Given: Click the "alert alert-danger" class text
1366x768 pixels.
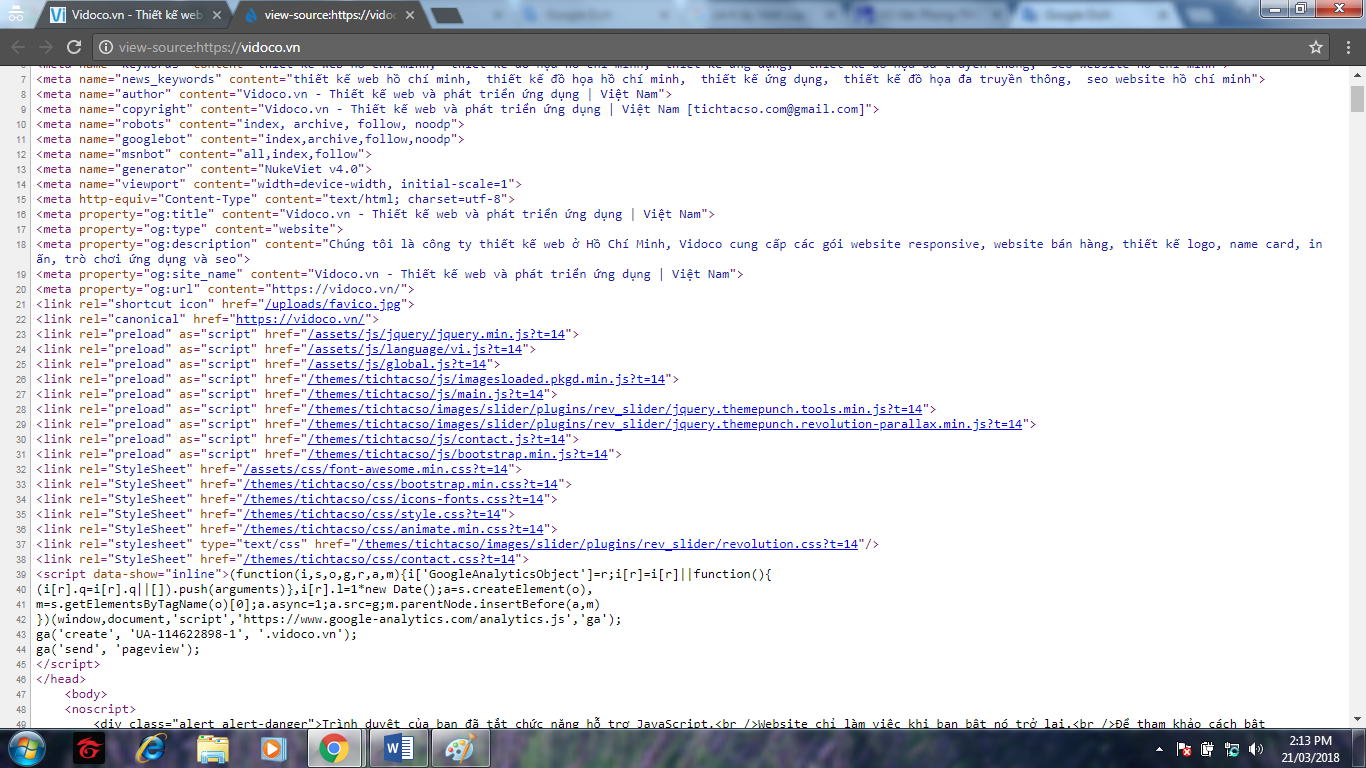Looking at the screenshot, I should (x=241, y=724).
